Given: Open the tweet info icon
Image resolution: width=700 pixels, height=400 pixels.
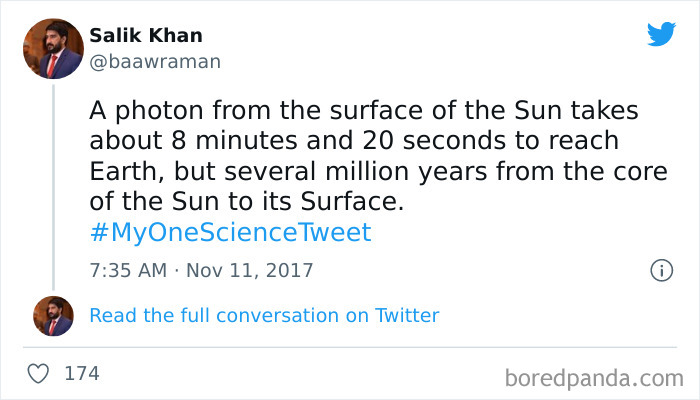Looking at the screenshot, I should pos(660,270).
